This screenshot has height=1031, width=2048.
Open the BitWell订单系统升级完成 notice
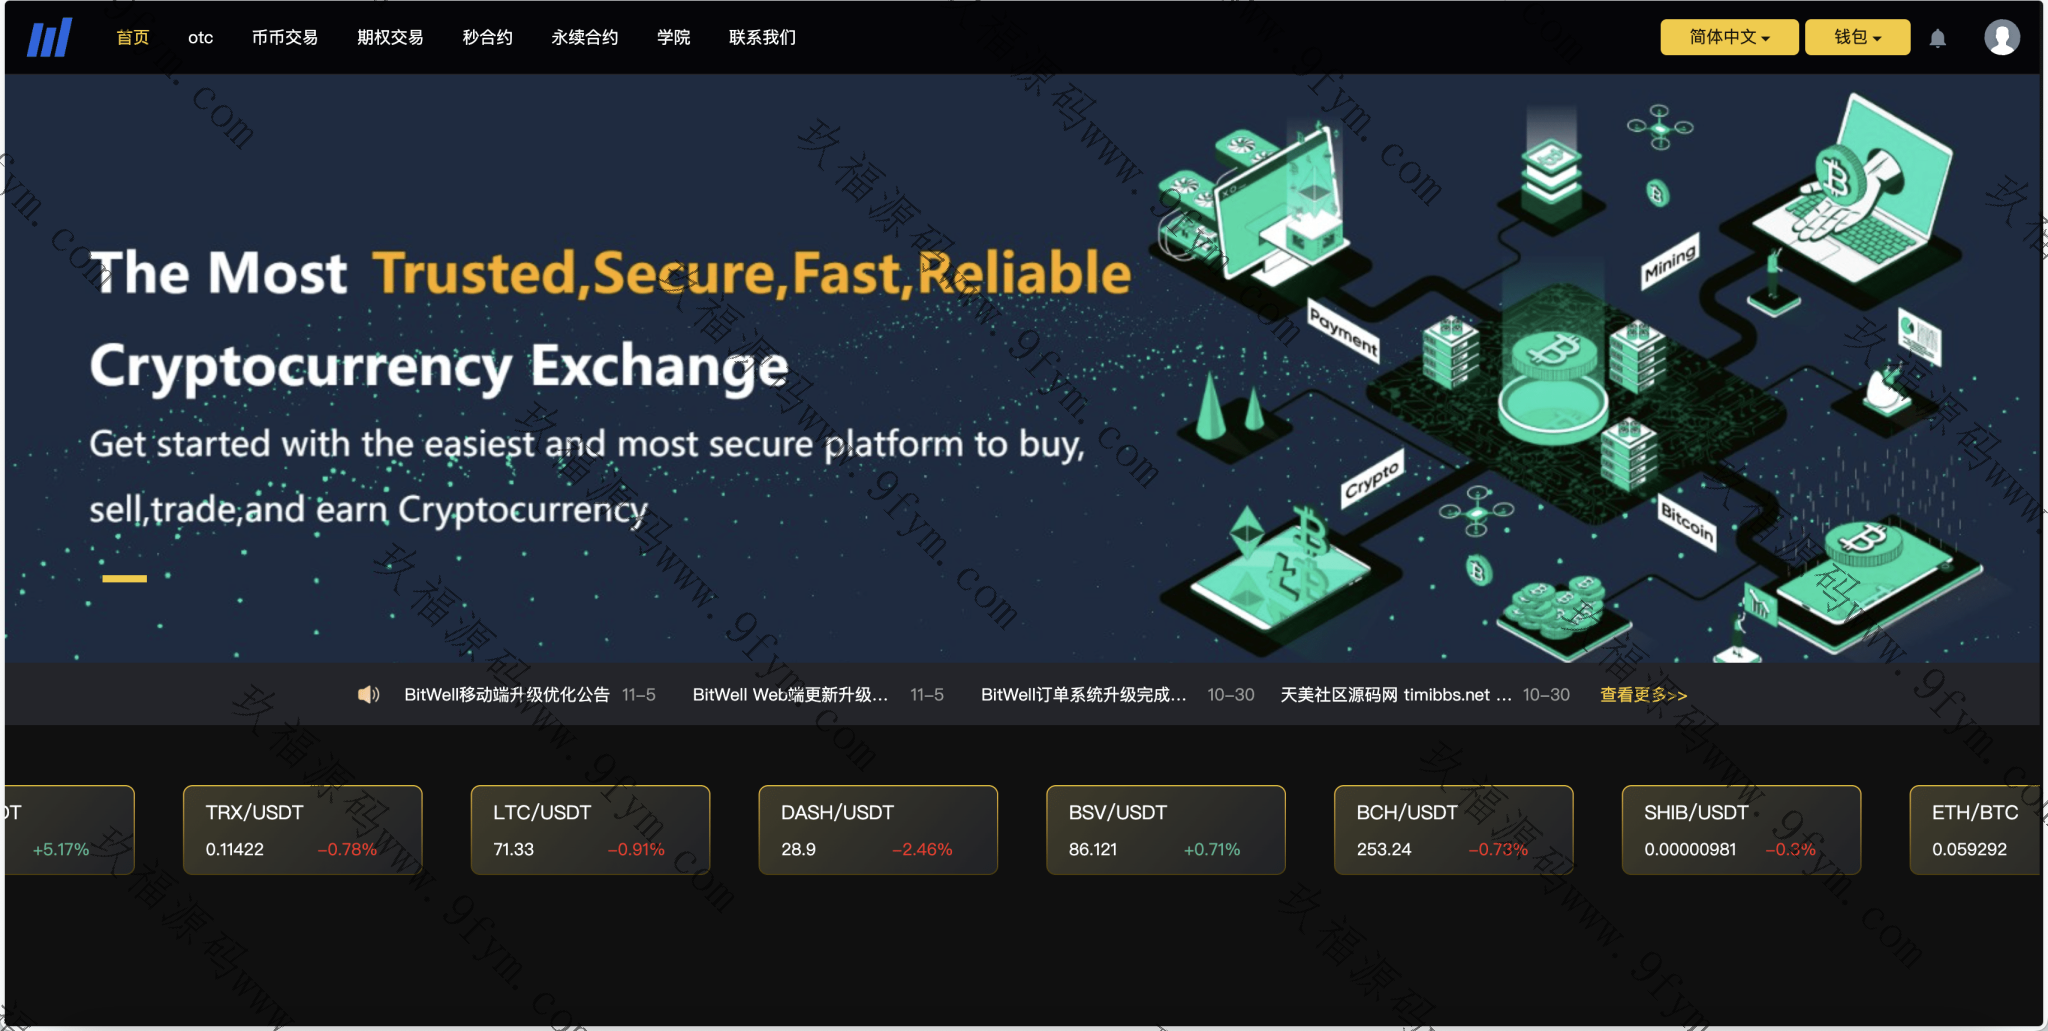(1084, 694)
